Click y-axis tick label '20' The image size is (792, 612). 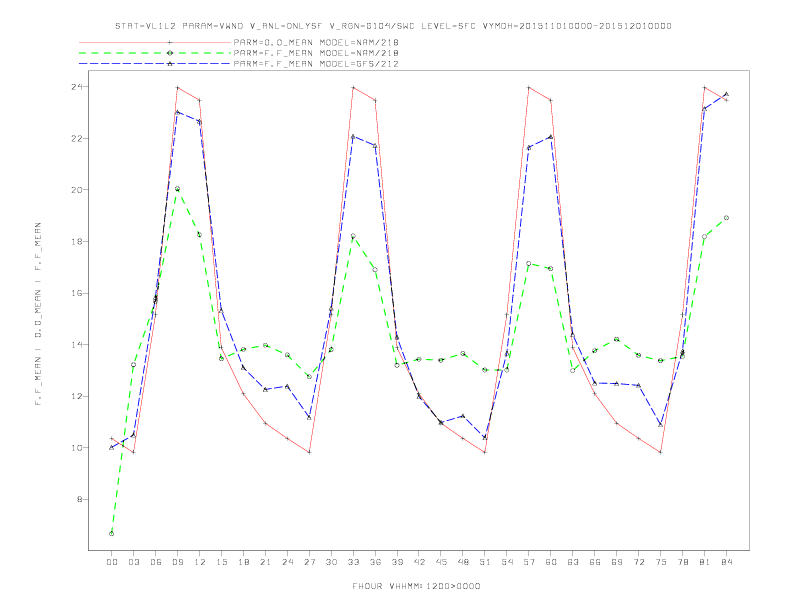pos(77,190)
